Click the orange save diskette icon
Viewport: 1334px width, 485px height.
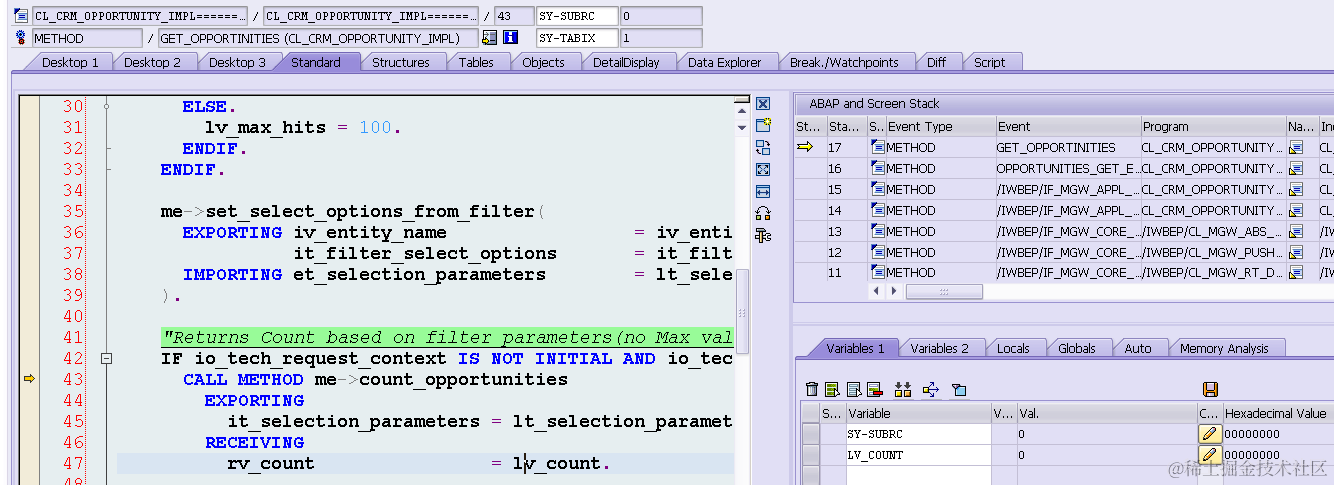click(x=1210, y=389)
